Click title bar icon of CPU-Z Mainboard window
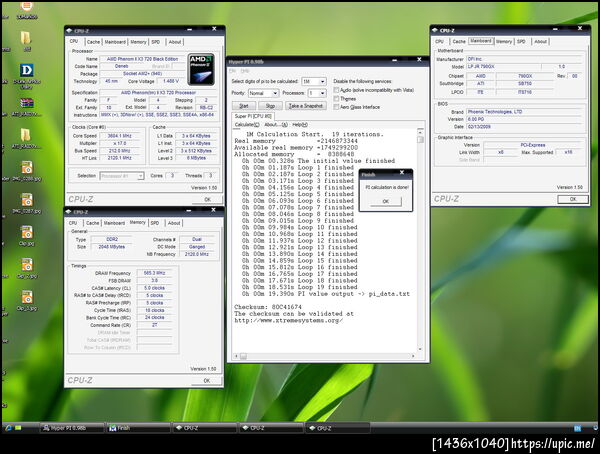This screenshot has height=454, width=600. click(435, 30)
